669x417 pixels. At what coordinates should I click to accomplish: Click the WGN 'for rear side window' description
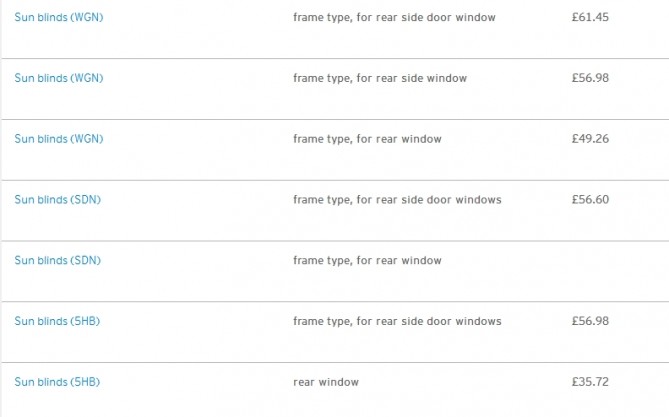(x=380, y=78)
